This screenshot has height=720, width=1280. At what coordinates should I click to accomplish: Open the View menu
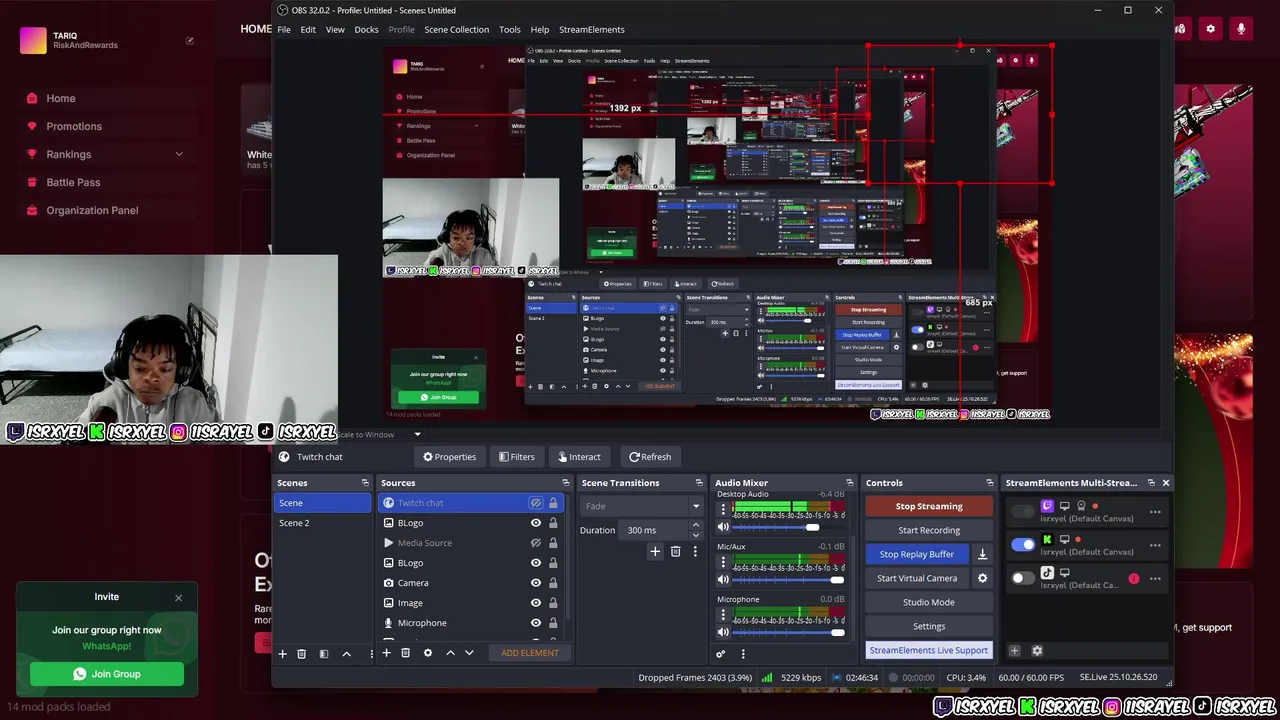(x=335, y=29)
